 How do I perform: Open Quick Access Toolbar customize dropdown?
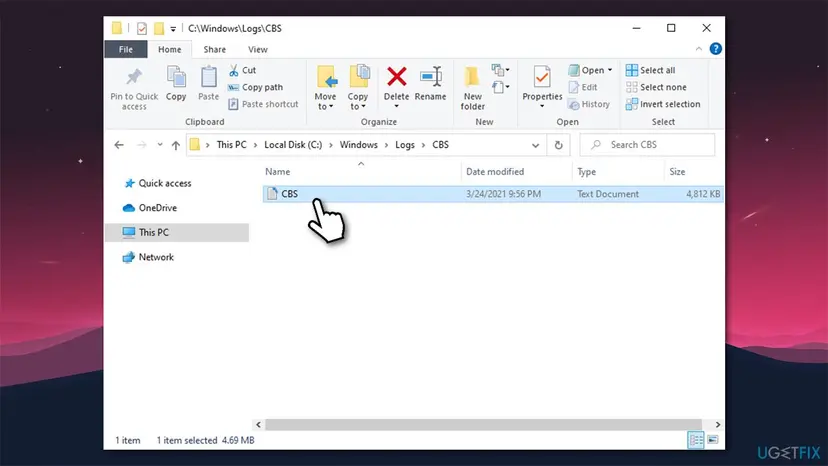[x=173, y=29]
